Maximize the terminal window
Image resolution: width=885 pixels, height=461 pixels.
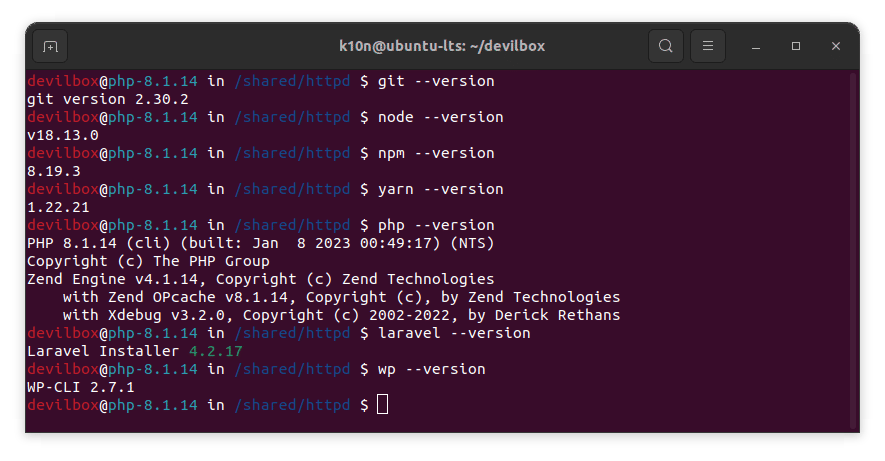click(x=796, y=46)
